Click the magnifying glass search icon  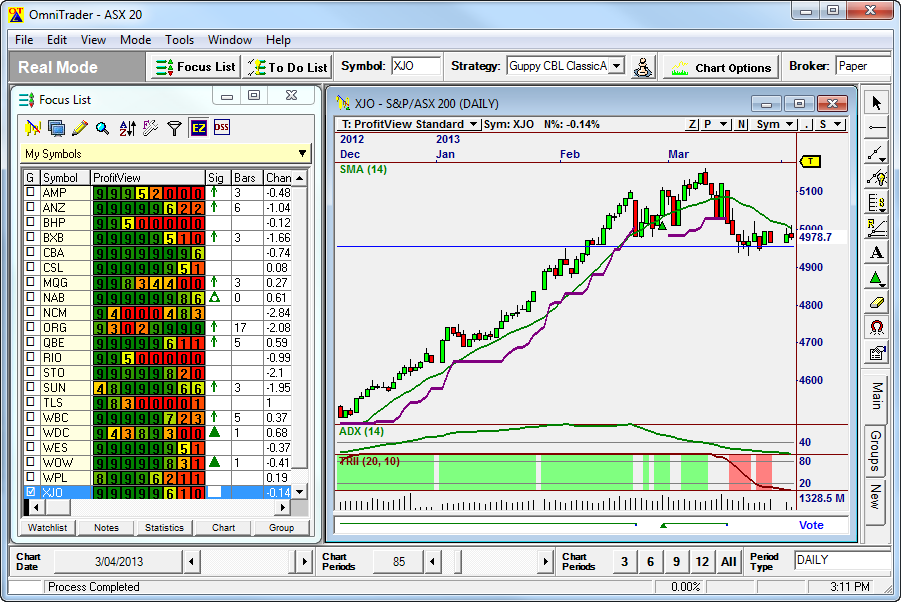click(102, 128)
